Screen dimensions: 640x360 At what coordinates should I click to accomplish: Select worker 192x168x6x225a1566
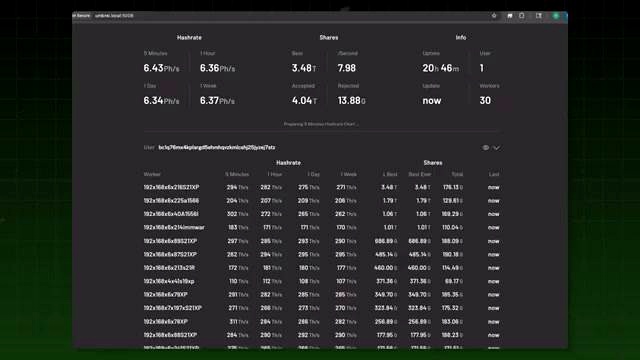tap(171, 201)
